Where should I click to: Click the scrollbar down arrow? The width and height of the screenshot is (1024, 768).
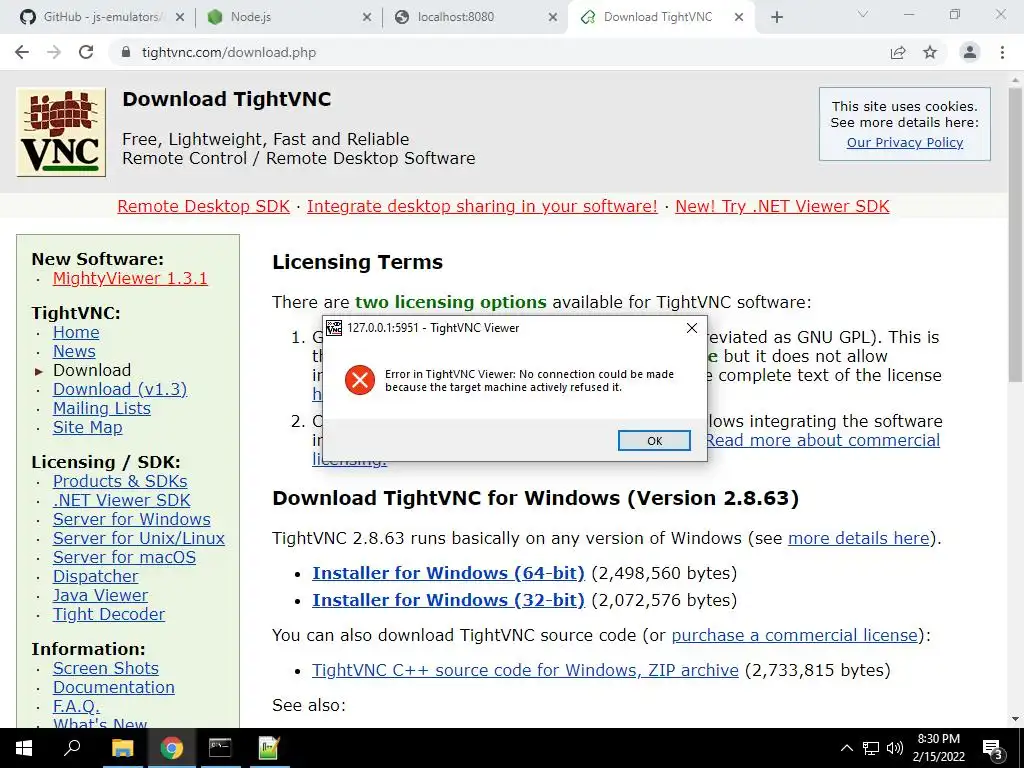pos(1015,719)
